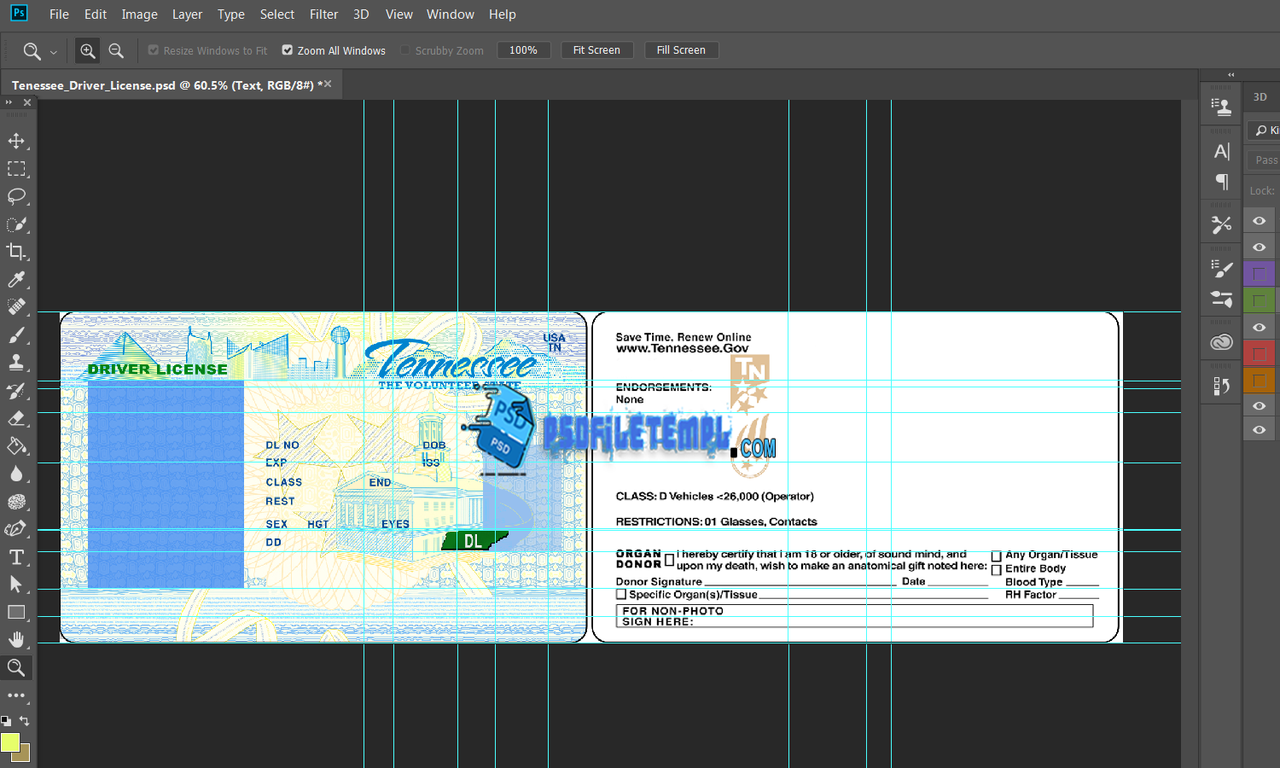1280x768 pixels.
Task: Open the History panel icon
Action: 1221,386
